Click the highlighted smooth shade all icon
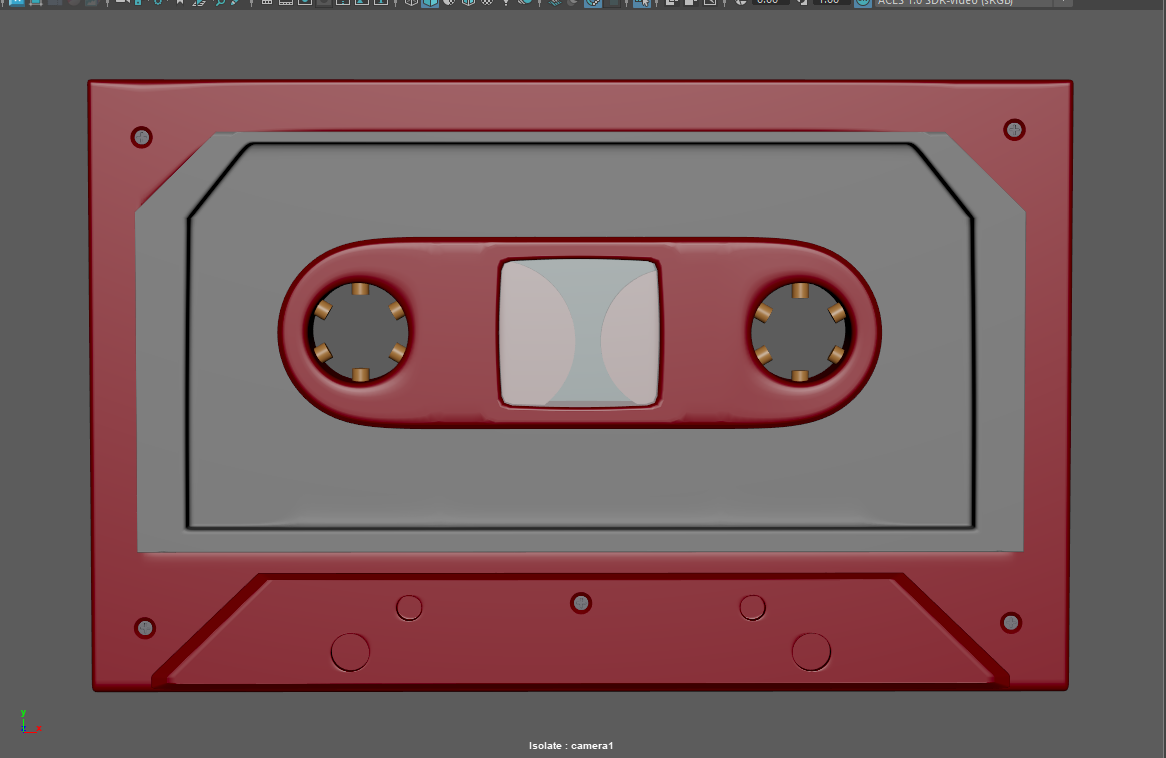 pyautogui.click(x=430, y=2)
